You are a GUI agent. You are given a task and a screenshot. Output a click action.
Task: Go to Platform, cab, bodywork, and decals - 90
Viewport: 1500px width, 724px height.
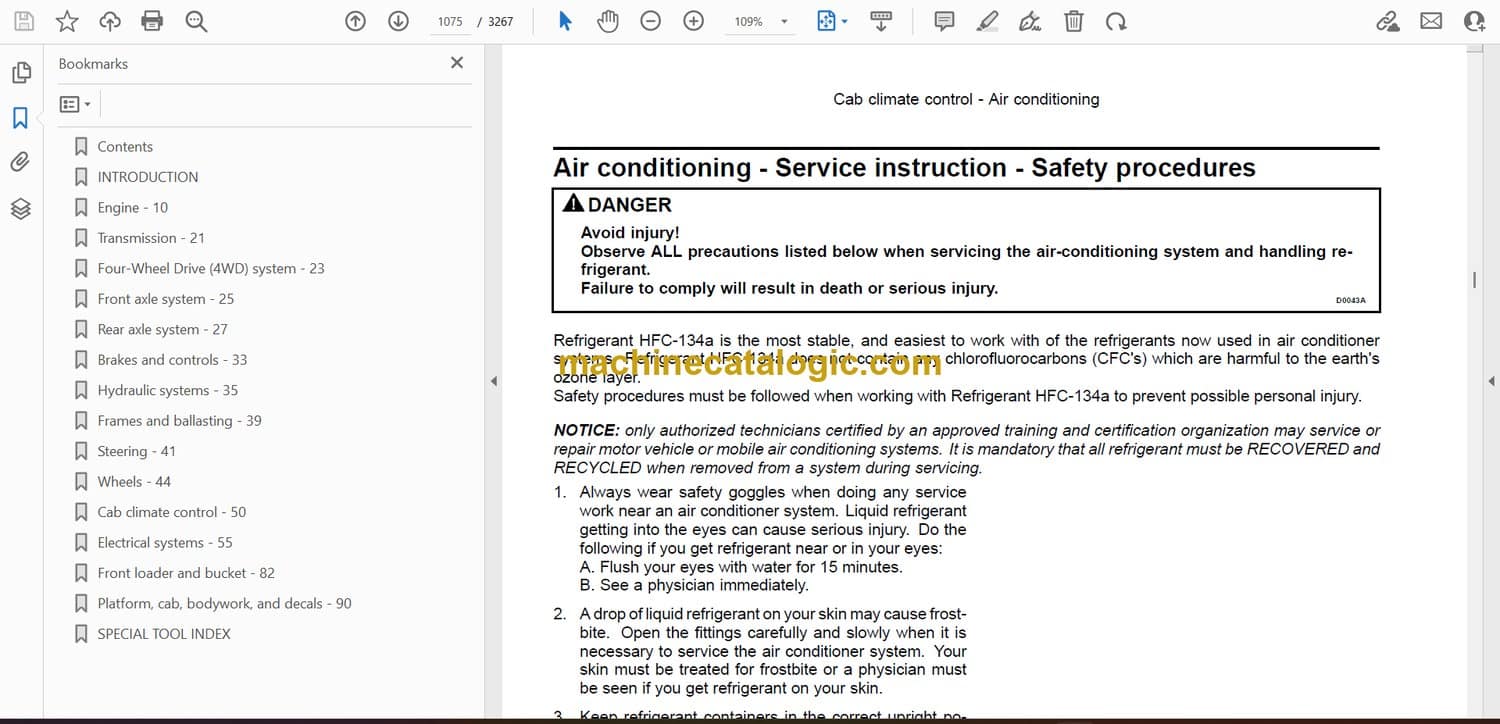(225, 603)
